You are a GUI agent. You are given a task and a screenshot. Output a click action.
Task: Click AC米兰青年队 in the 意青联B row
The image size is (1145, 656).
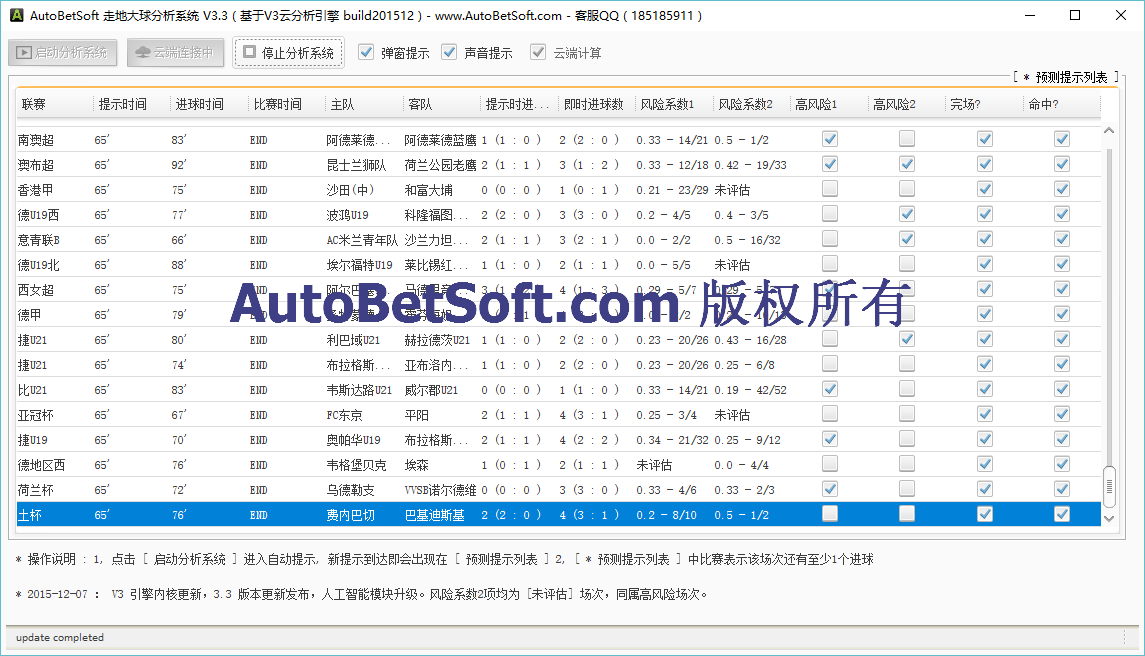click(362, 240)
